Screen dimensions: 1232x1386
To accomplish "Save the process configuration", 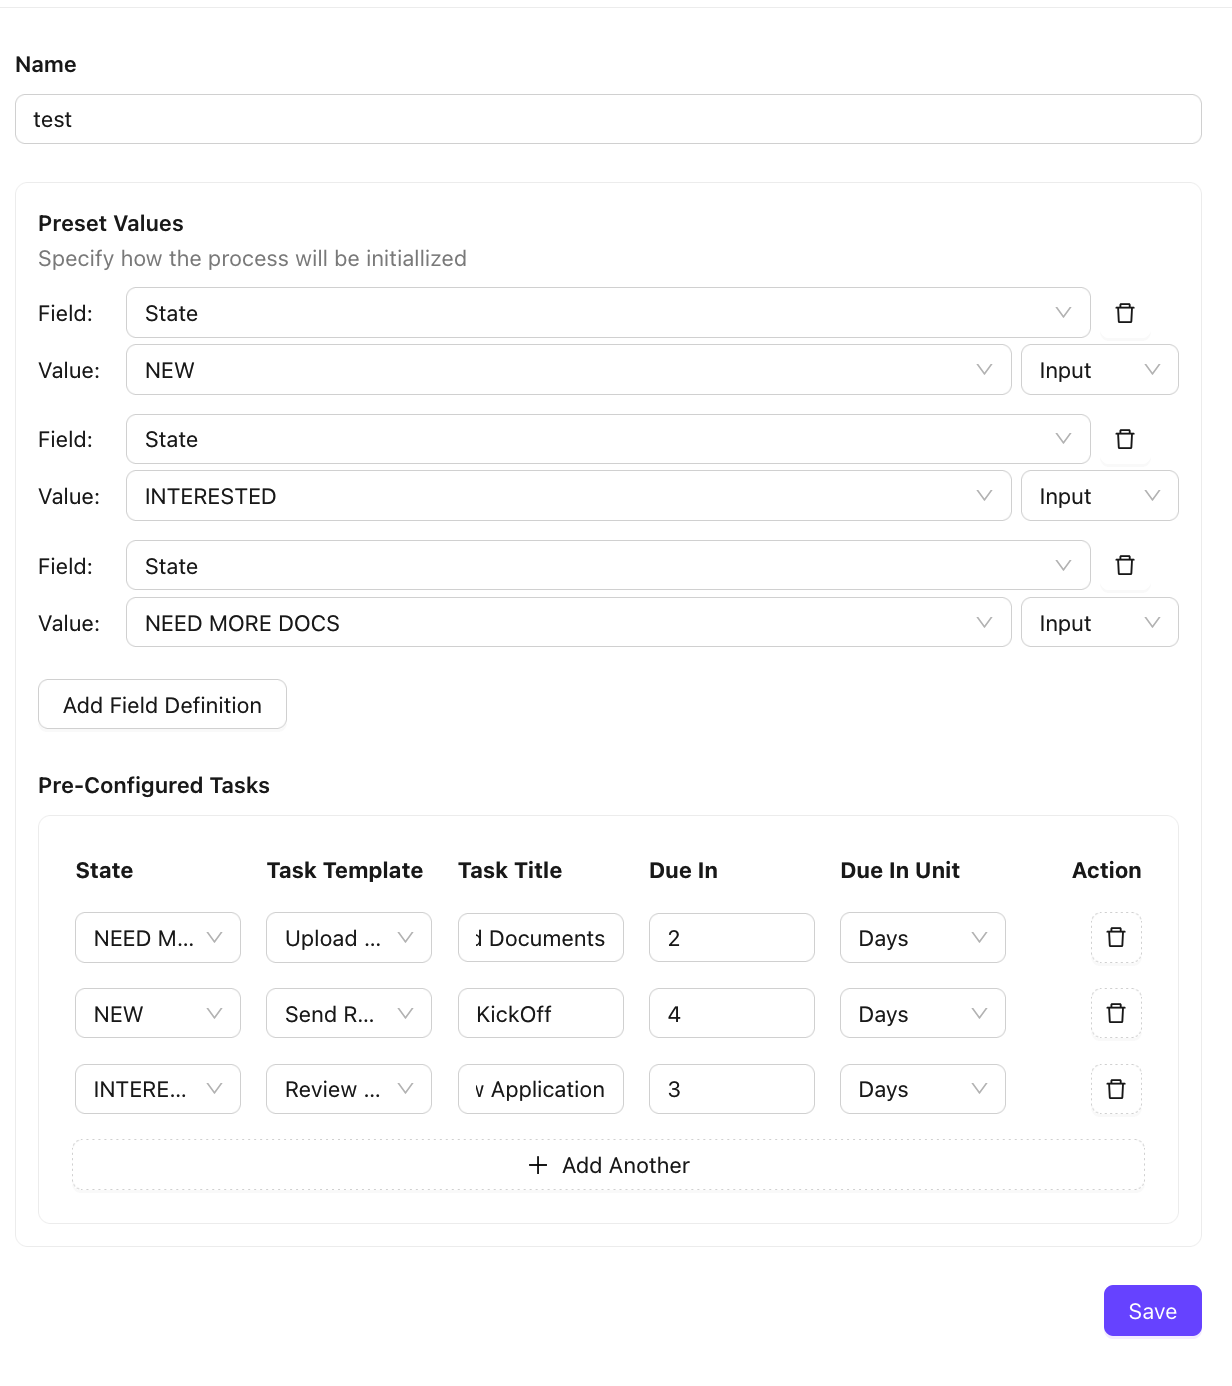I will (x=1152, y=1311).
